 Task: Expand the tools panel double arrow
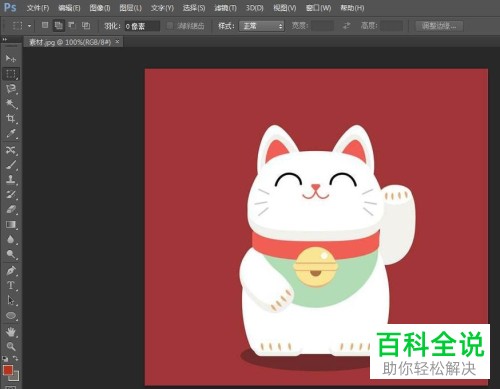[5, 39]
